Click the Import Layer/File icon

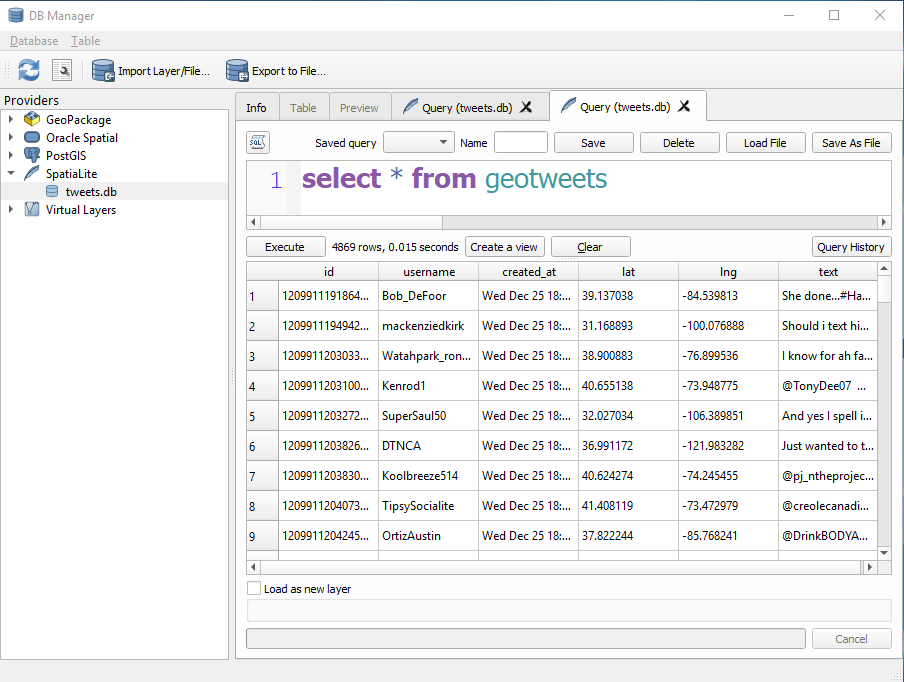point(103,70)
